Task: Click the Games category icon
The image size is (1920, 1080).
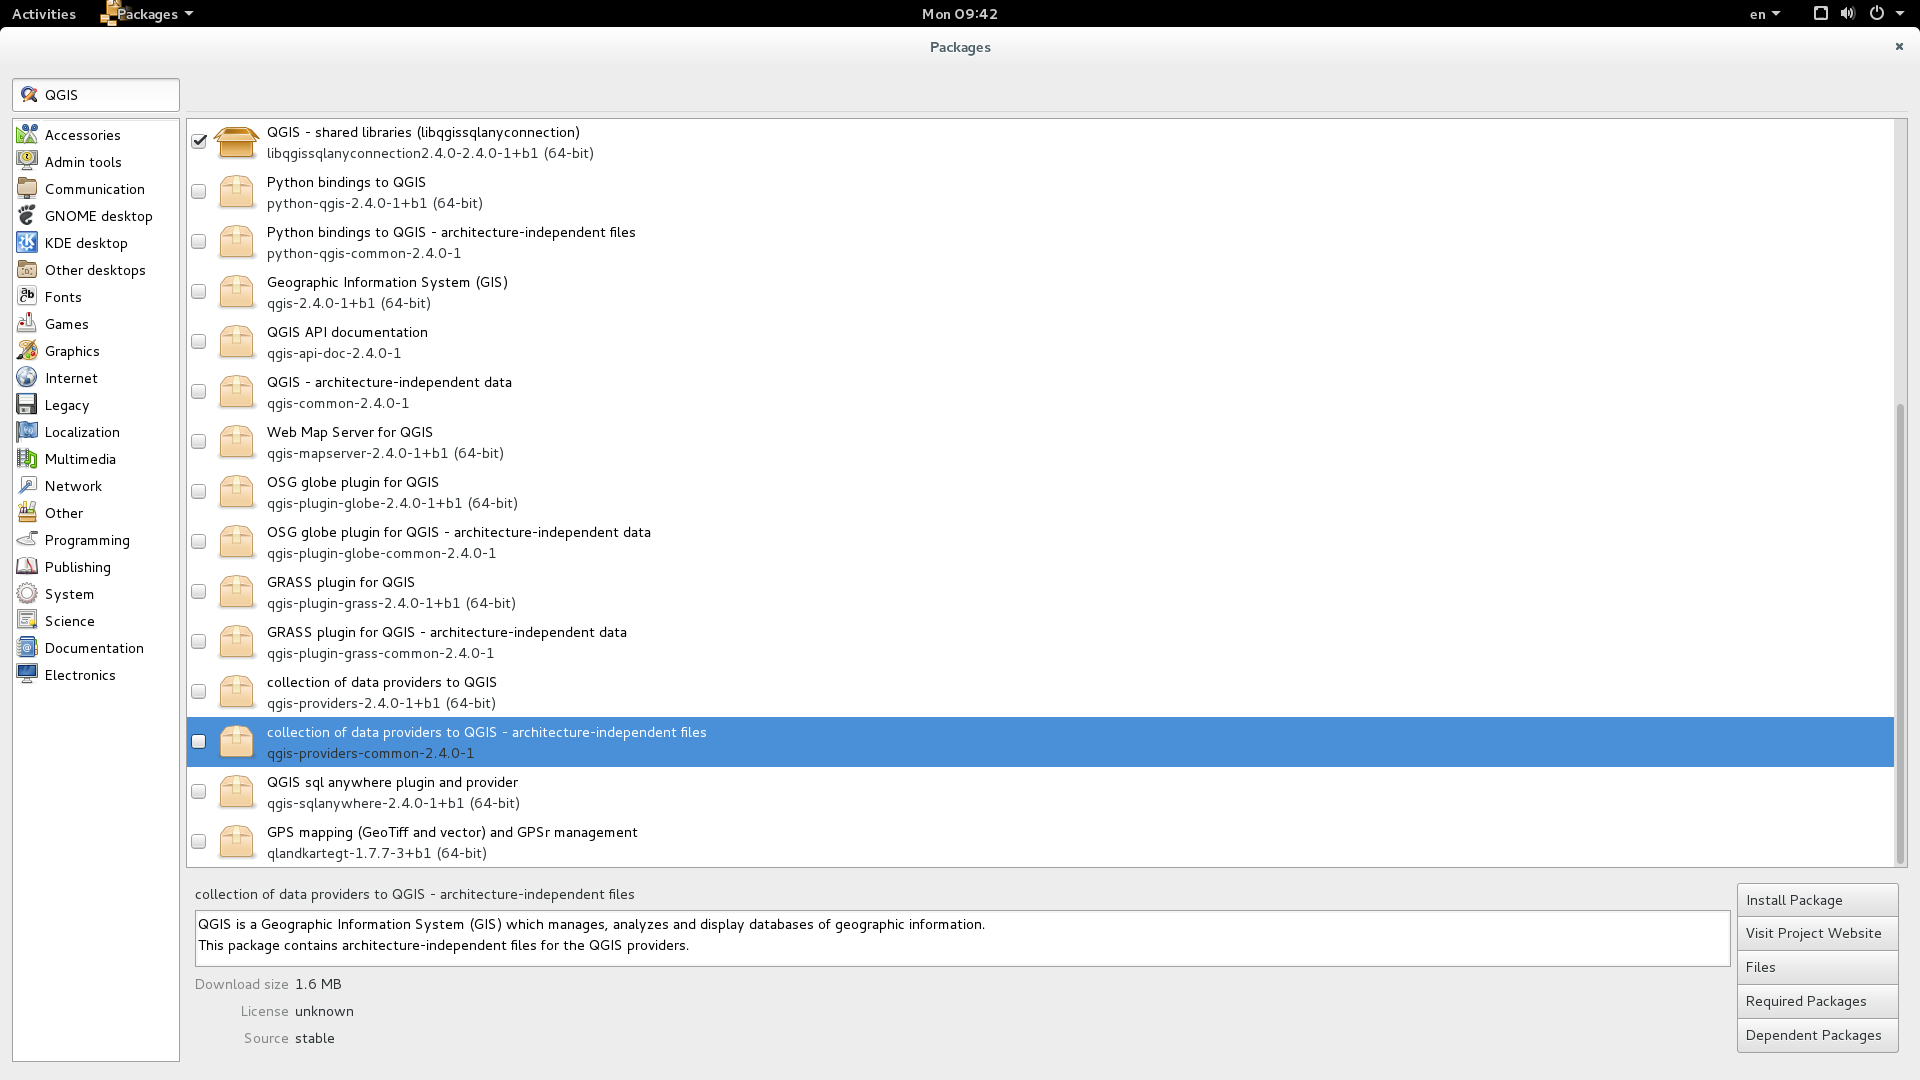Action: click(27, 323)
